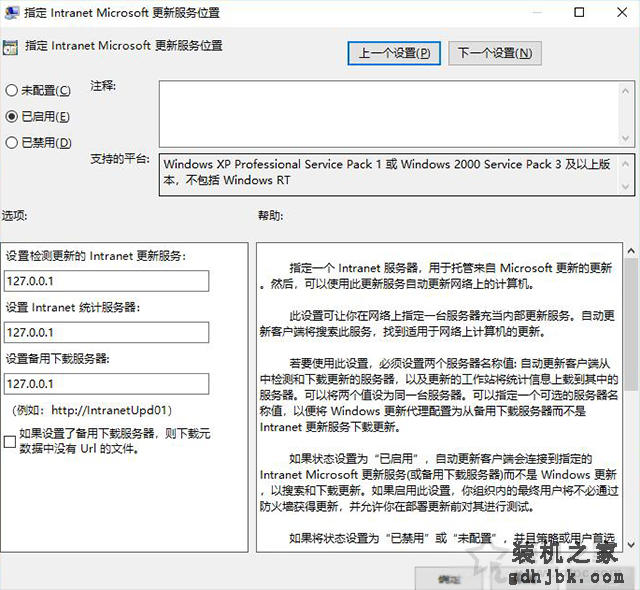Viewport: 640px width, 590px height.
Task: Click supported platforms scroll up arrow
Action: [x=625, y=164]
